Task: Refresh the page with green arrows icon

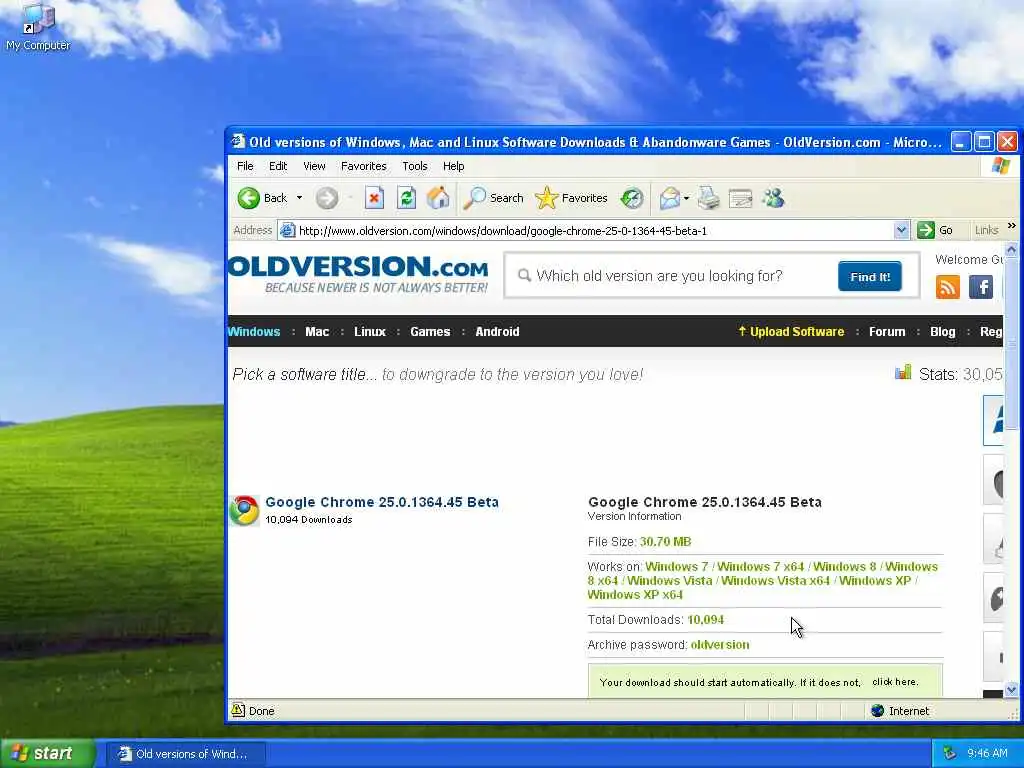Action: coord(406,198)
